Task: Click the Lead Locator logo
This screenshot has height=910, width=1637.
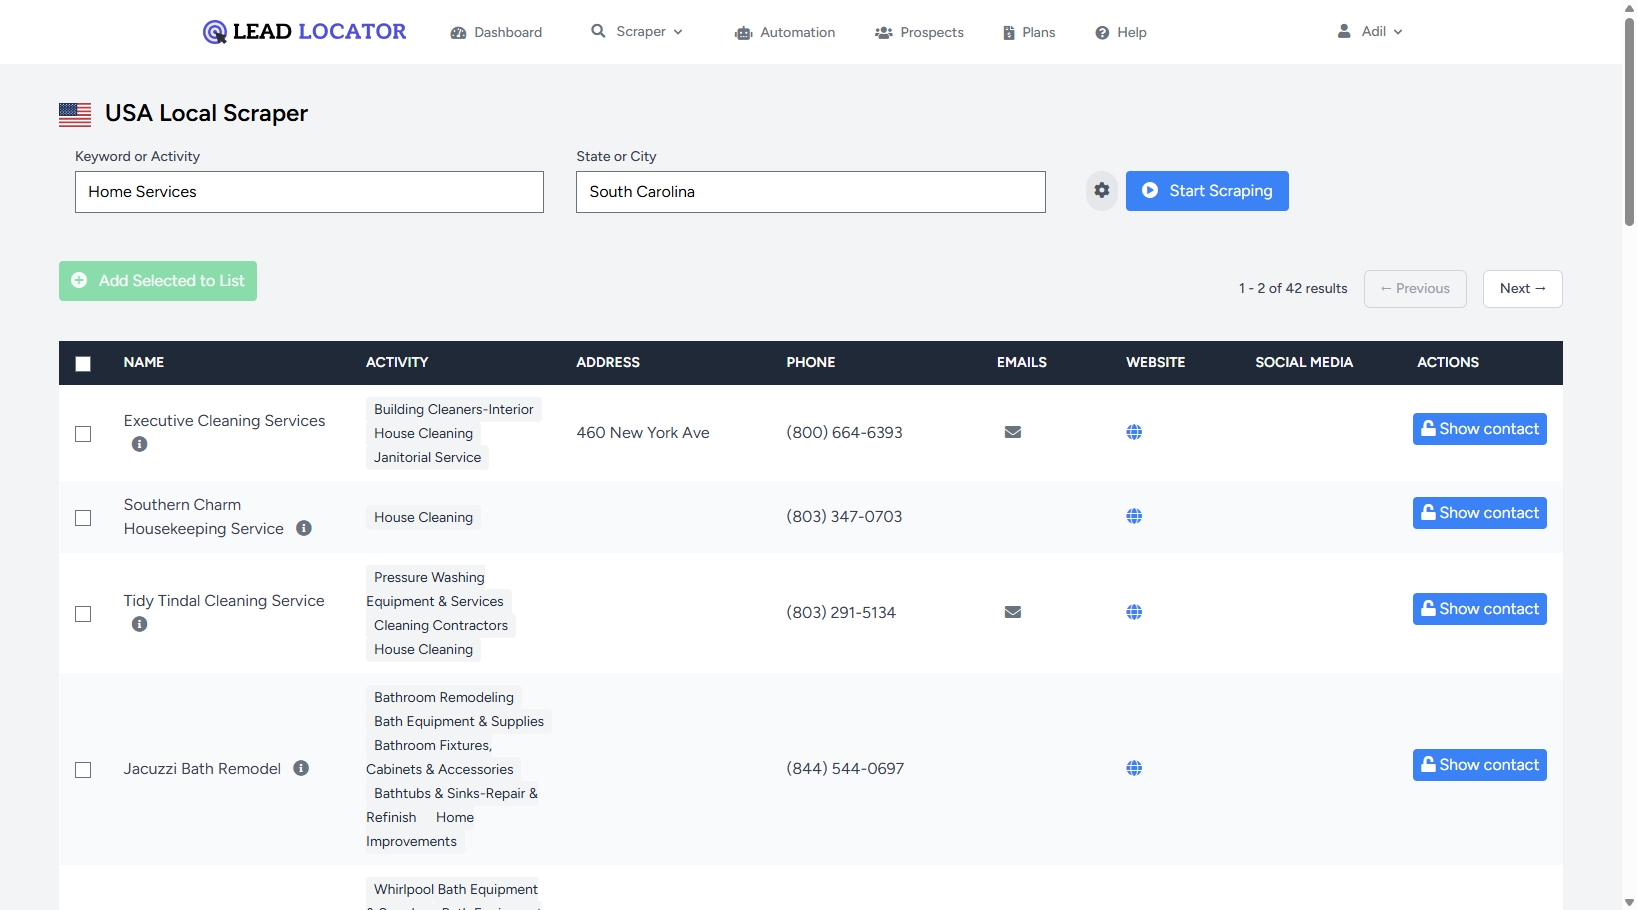Action: [x=305, y=32]
